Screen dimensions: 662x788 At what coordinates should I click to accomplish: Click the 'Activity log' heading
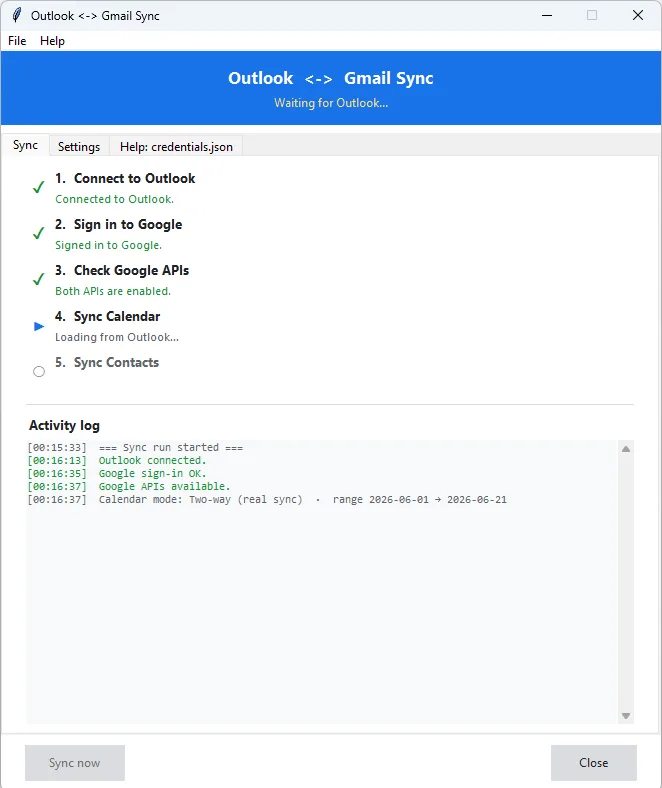click(x=64, y=426)
